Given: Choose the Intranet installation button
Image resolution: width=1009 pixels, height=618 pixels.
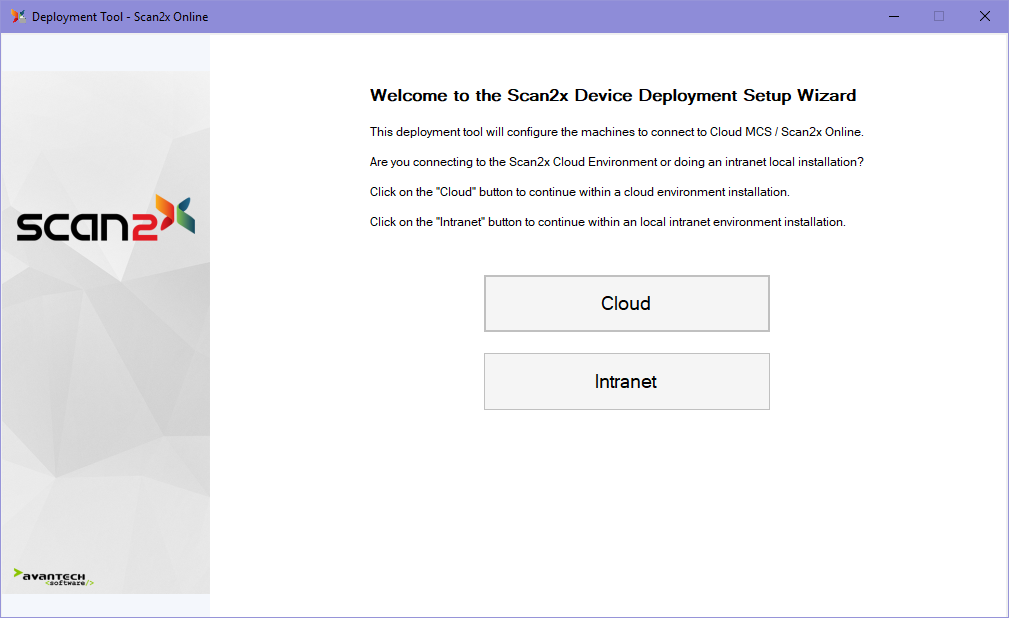Looking at the screenshot, I should point(626,381).
